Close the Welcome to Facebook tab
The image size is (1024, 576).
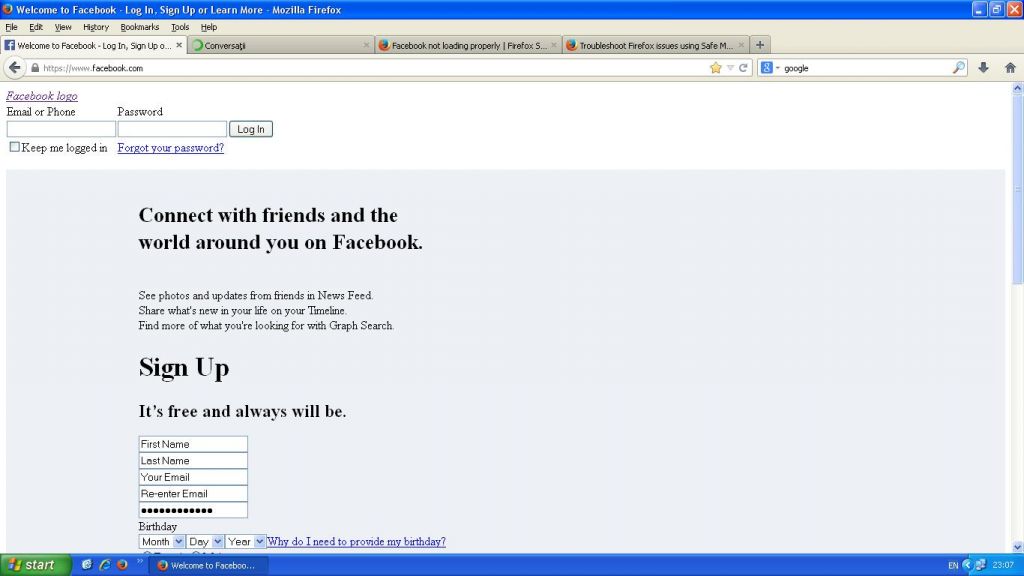tap(179, 45)
